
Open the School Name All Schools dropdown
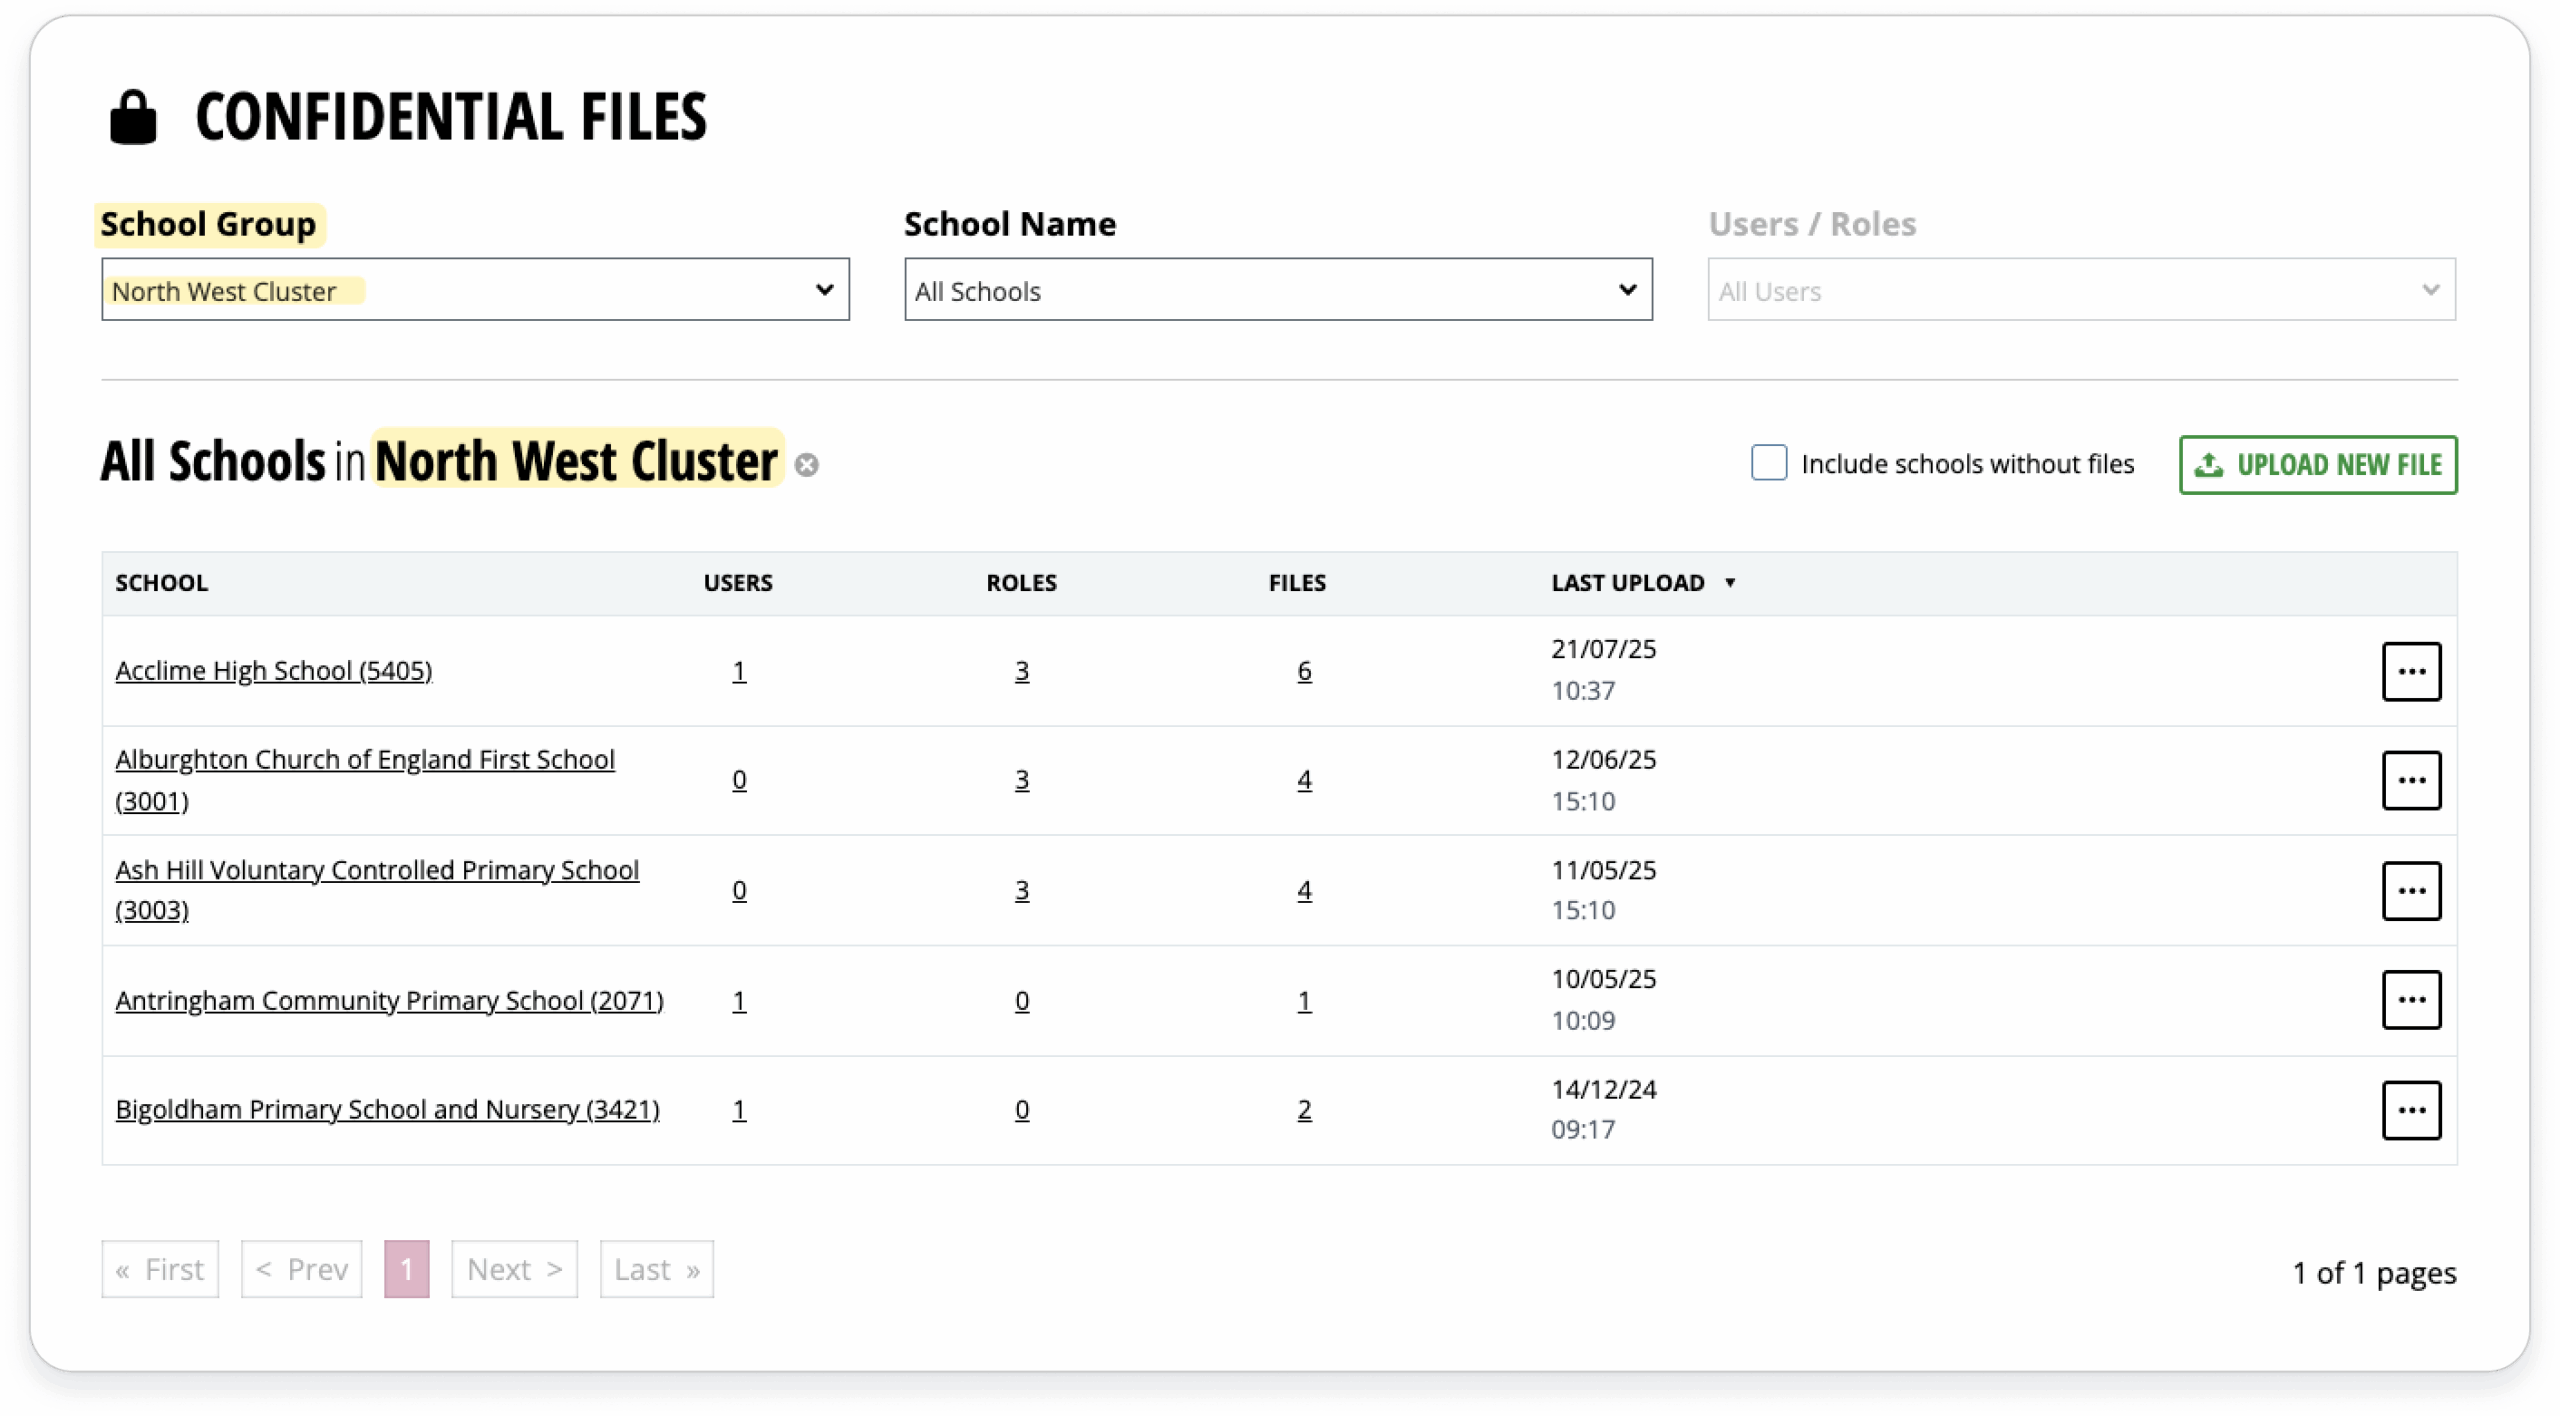(x=1277, y=290)
